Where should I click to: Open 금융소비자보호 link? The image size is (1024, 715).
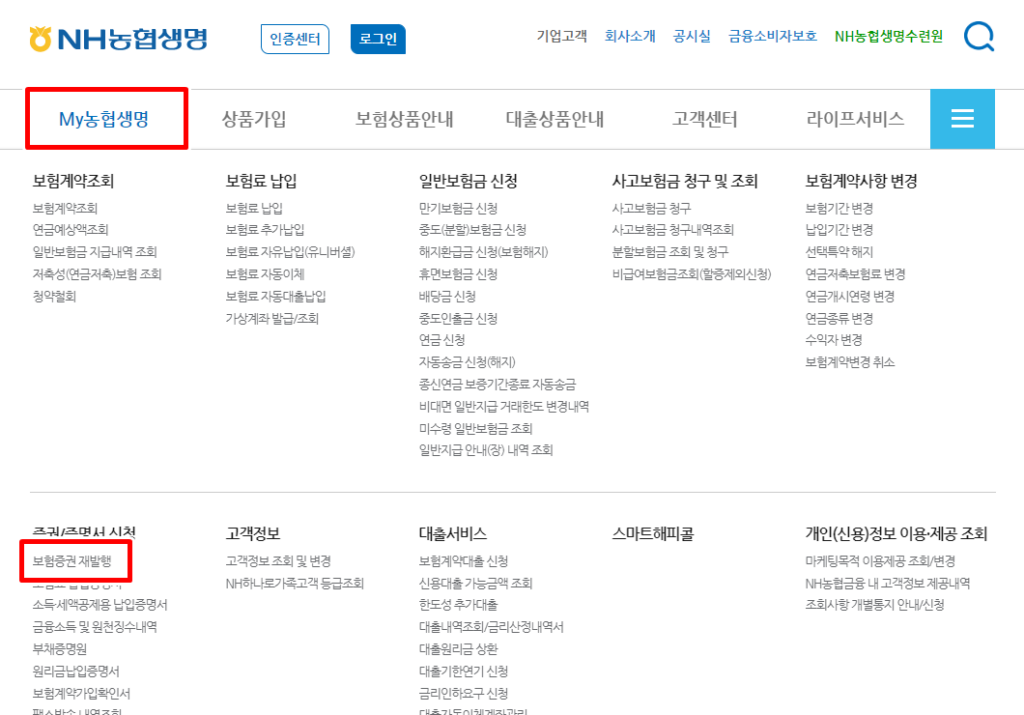773,36
